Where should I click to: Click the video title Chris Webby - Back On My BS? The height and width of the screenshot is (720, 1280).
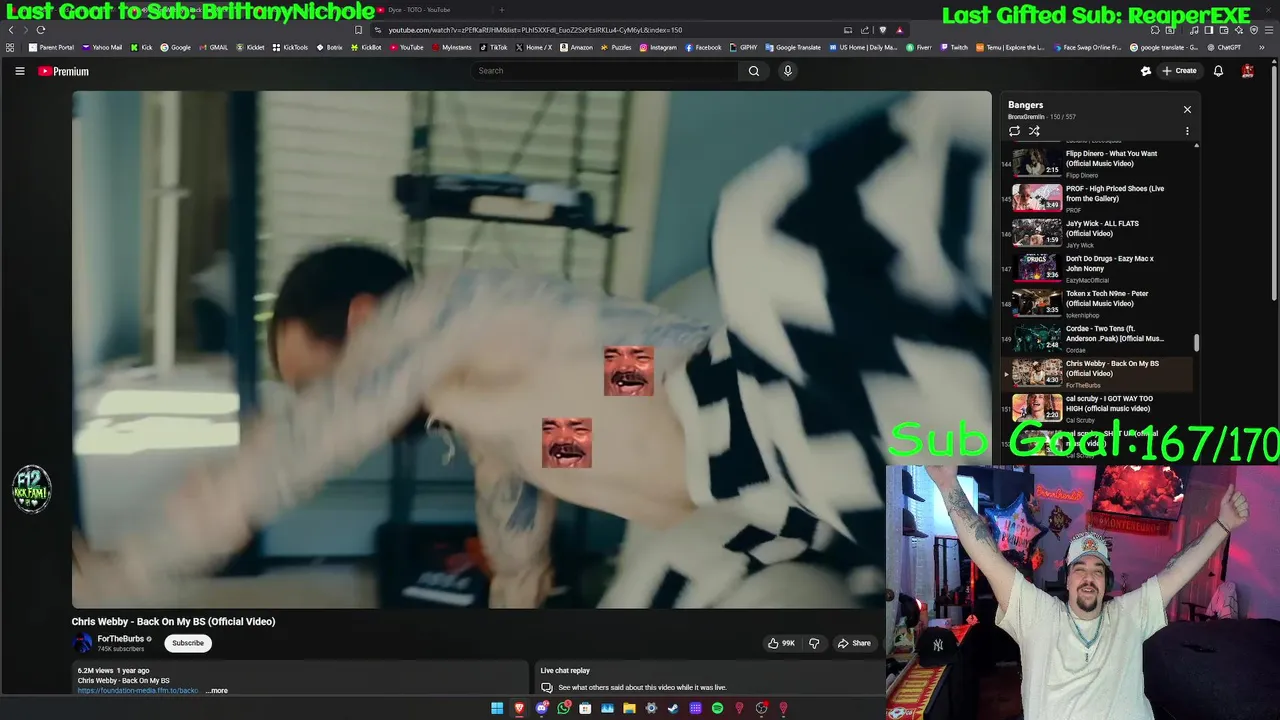pos(173,621)
